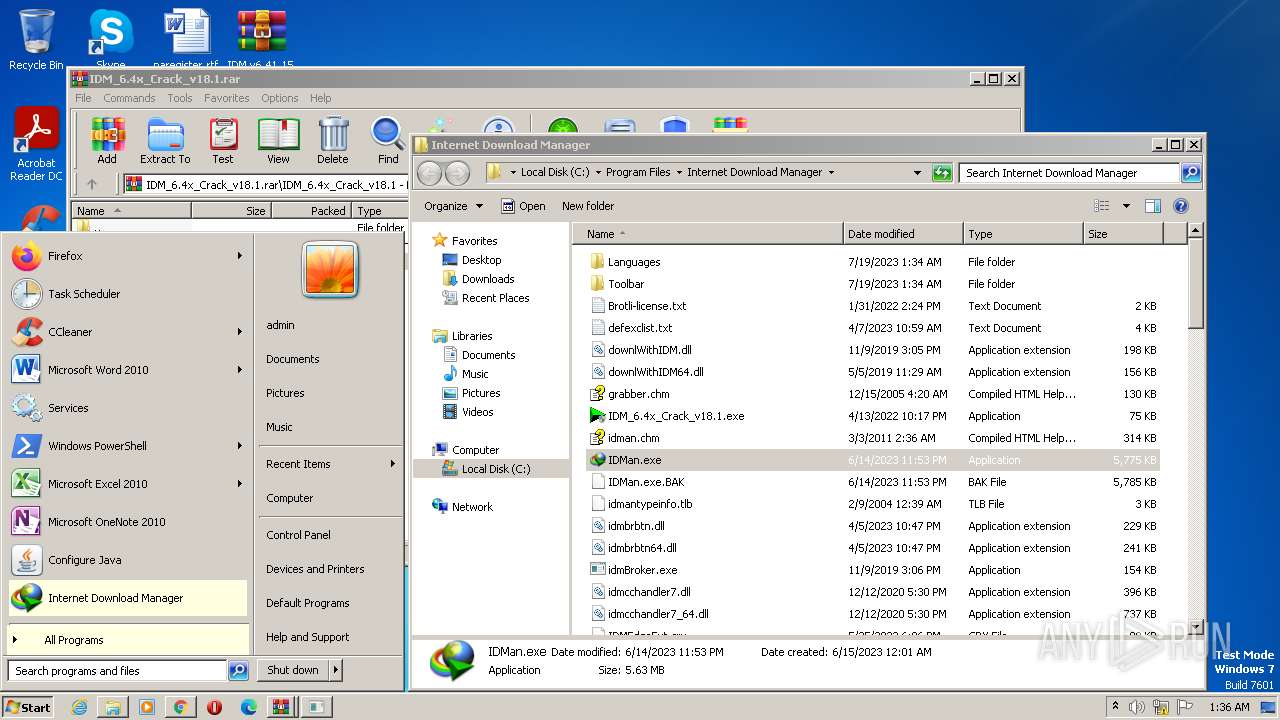Image resolution: width=1280 pixels, height=720 pixels.
Task: Open the Favorites menu in WinRAR
Action: coord(227,98)
